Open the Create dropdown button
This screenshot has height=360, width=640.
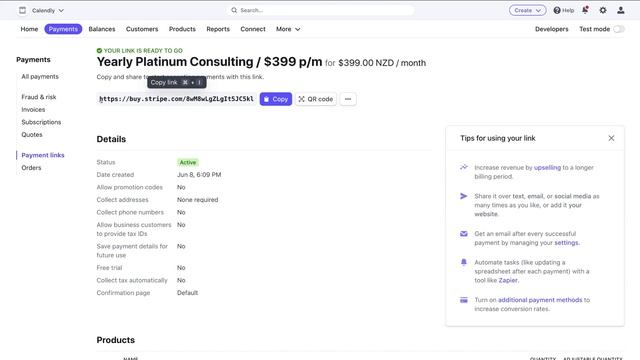click(527, 10)
